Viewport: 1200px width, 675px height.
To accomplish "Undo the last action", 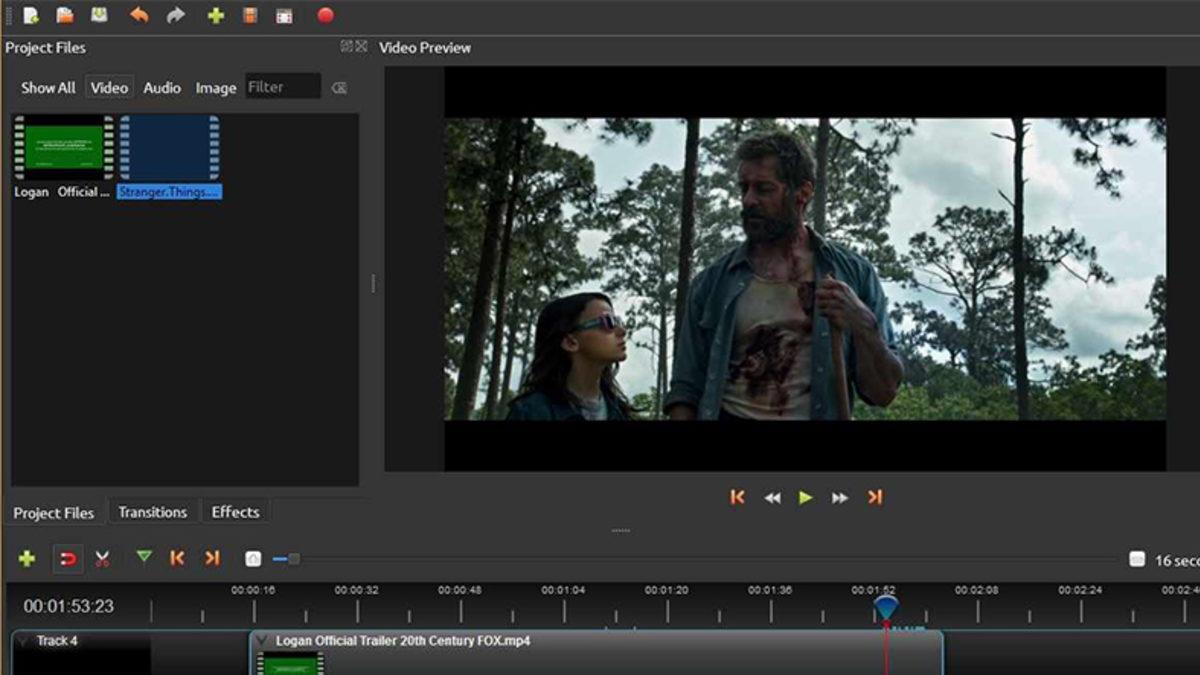I will [x=139, y=16].
